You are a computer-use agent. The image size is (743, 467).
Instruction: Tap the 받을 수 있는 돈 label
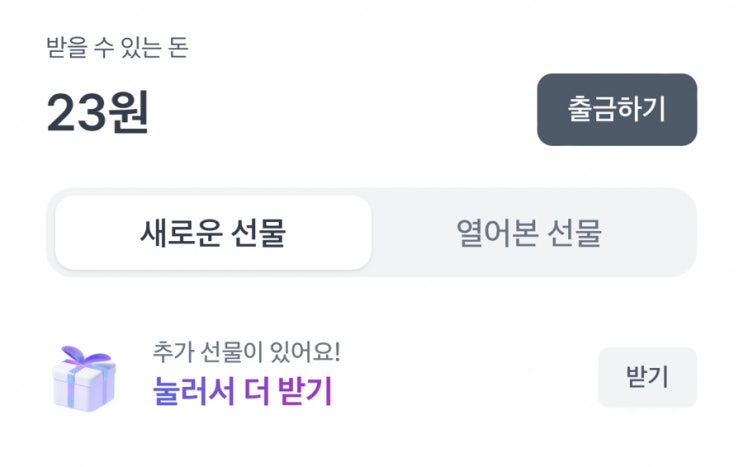pos(117,47)
